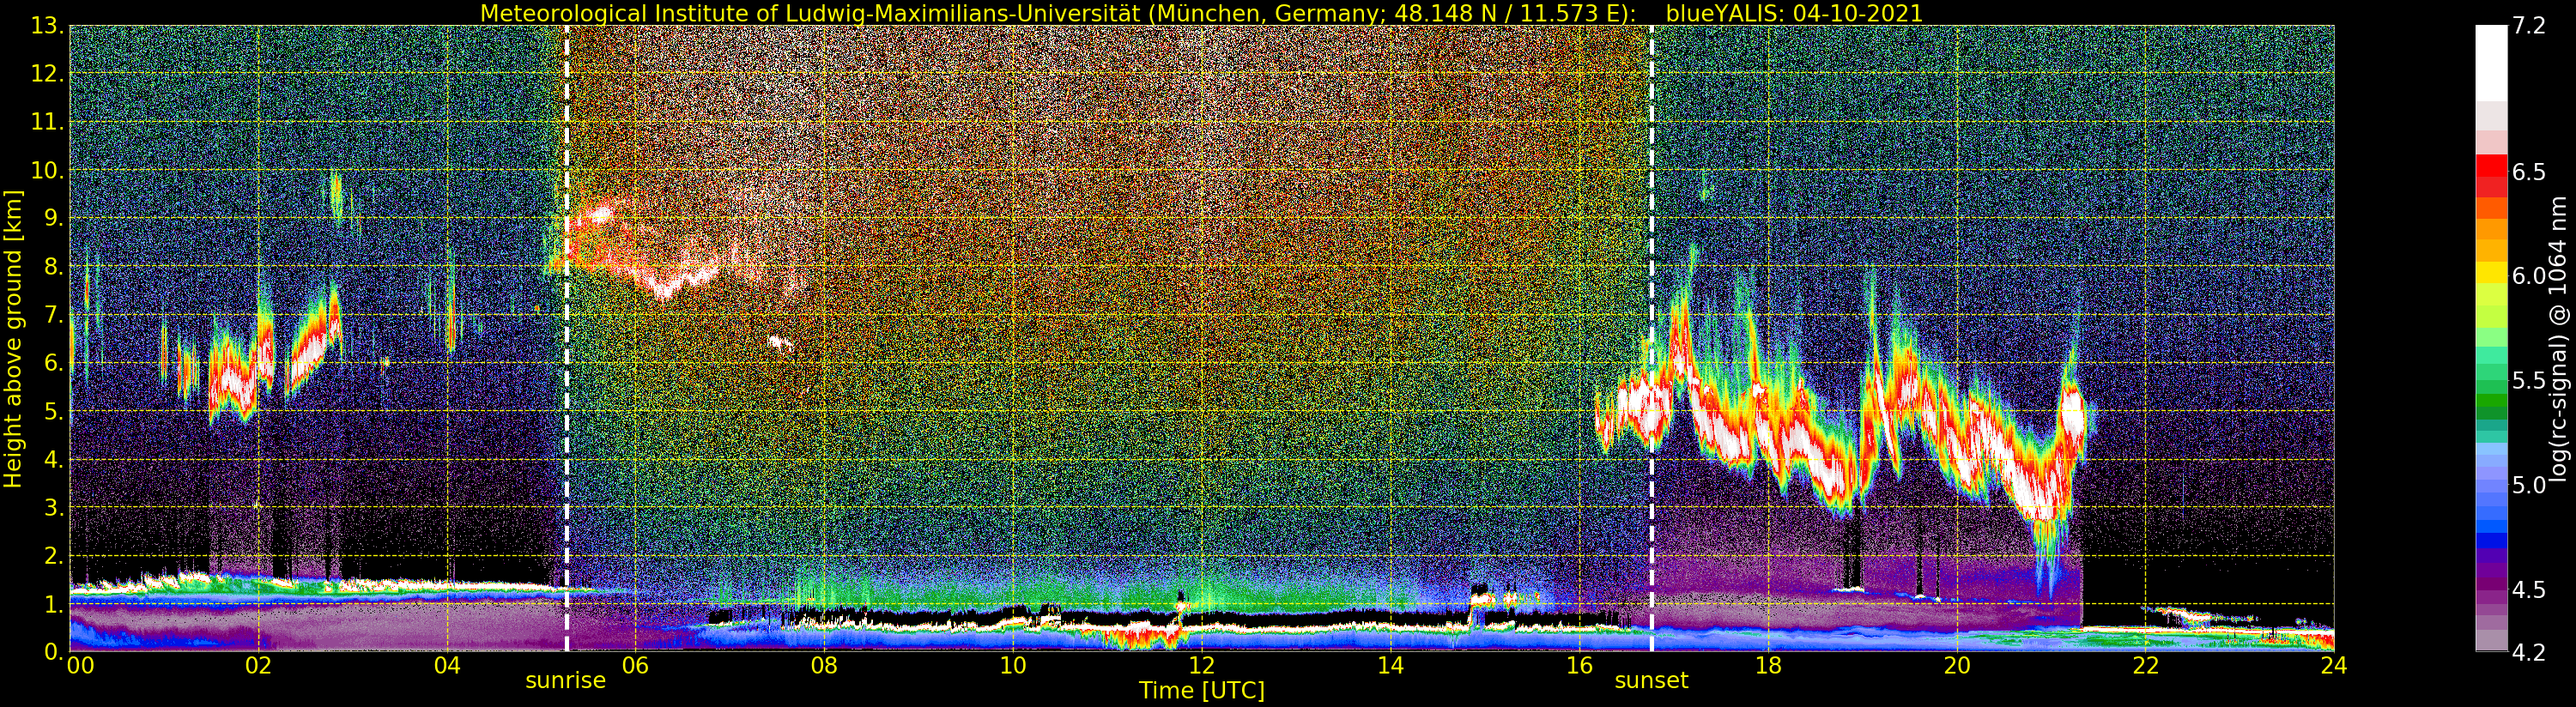Click the 'sunset' label below the axis
The image size is (2576, 707).
(1651, 681)
